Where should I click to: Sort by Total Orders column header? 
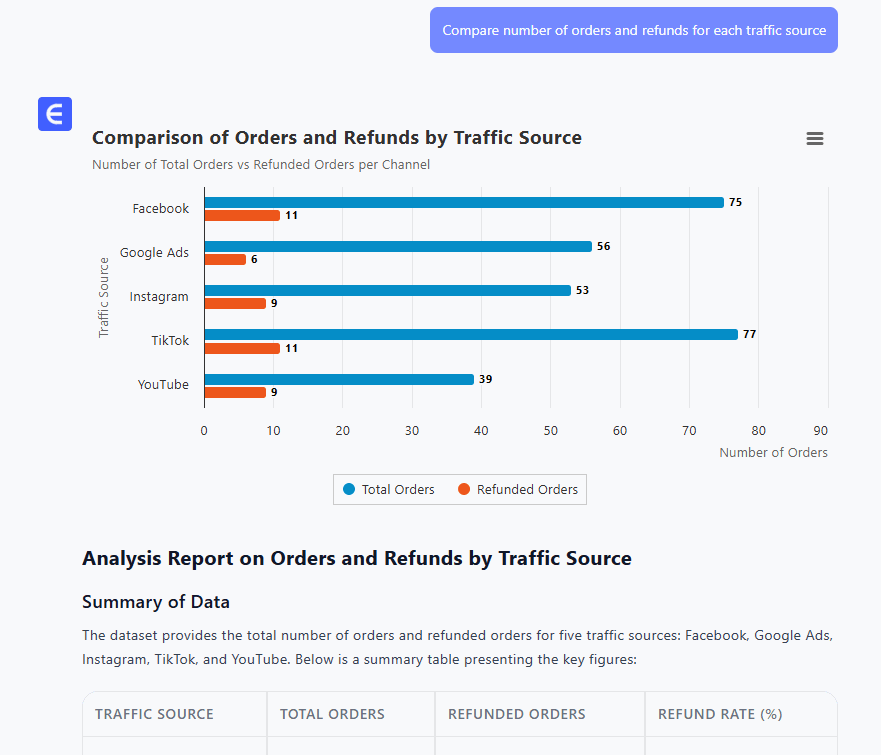(332, 714)
